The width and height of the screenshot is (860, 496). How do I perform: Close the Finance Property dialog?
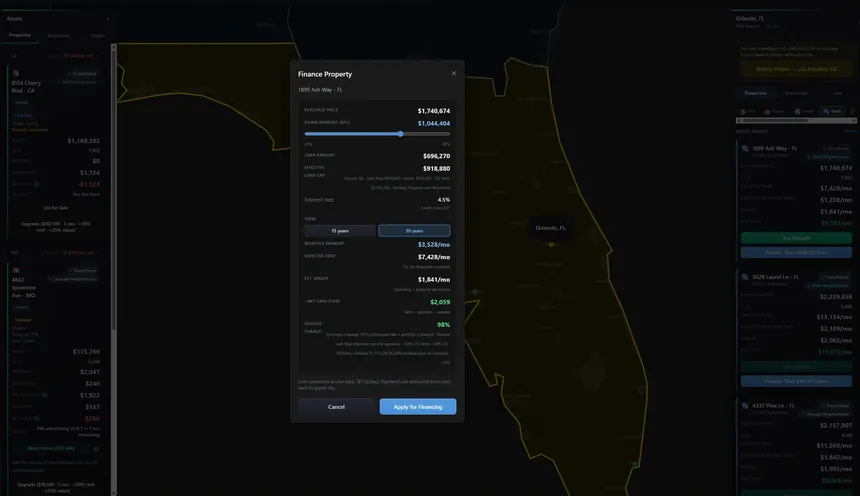click(454, 74)
